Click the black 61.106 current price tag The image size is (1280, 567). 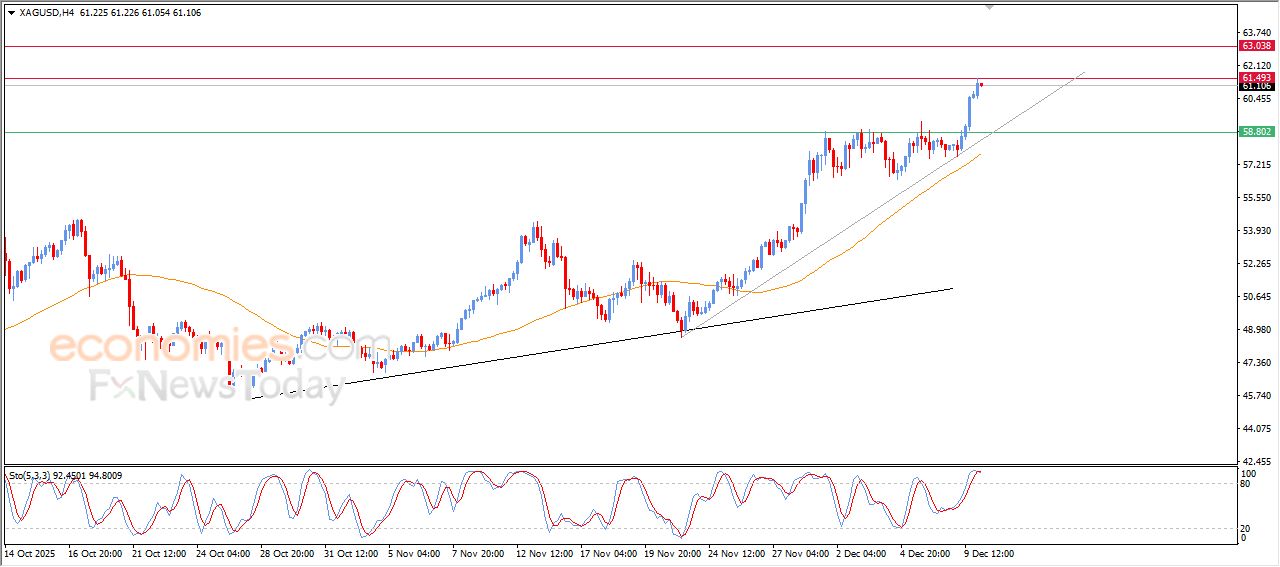[1256, 87]
